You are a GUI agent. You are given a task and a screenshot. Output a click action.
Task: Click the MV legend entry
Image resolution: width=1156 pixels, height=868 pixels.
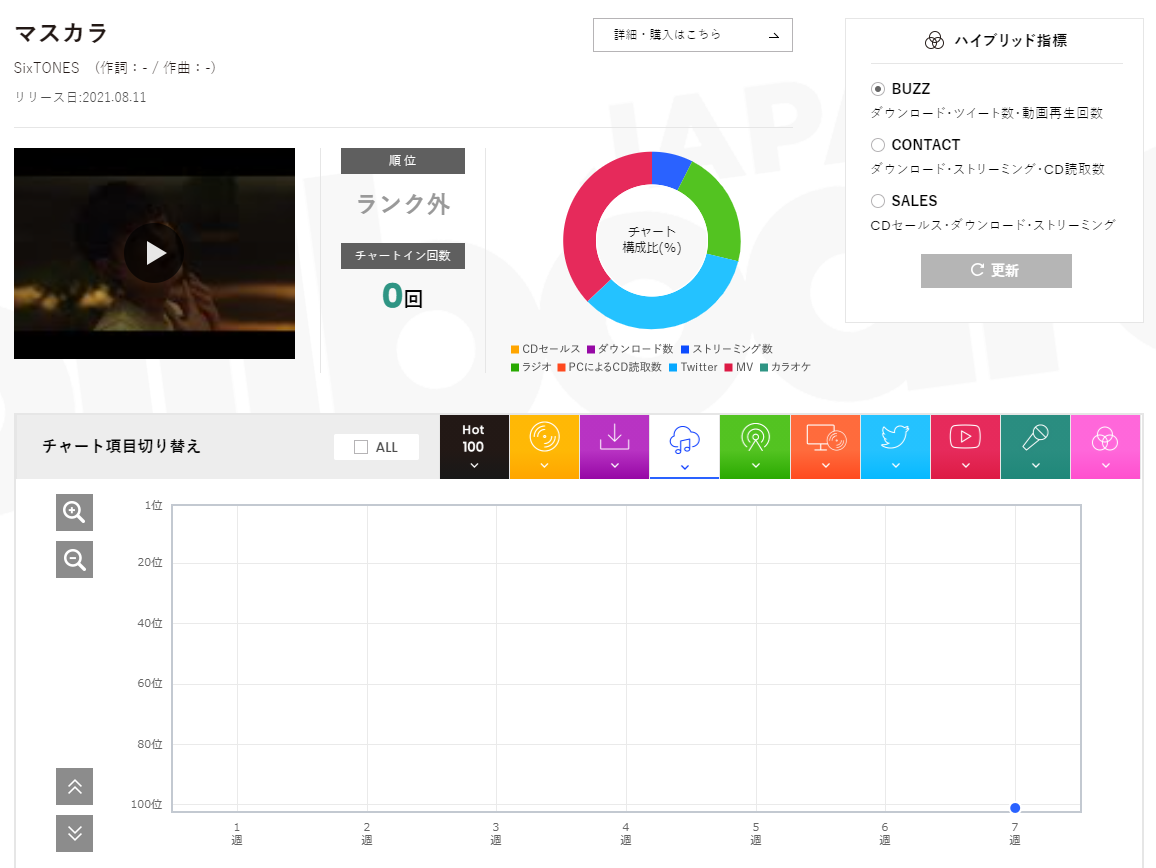739,367
